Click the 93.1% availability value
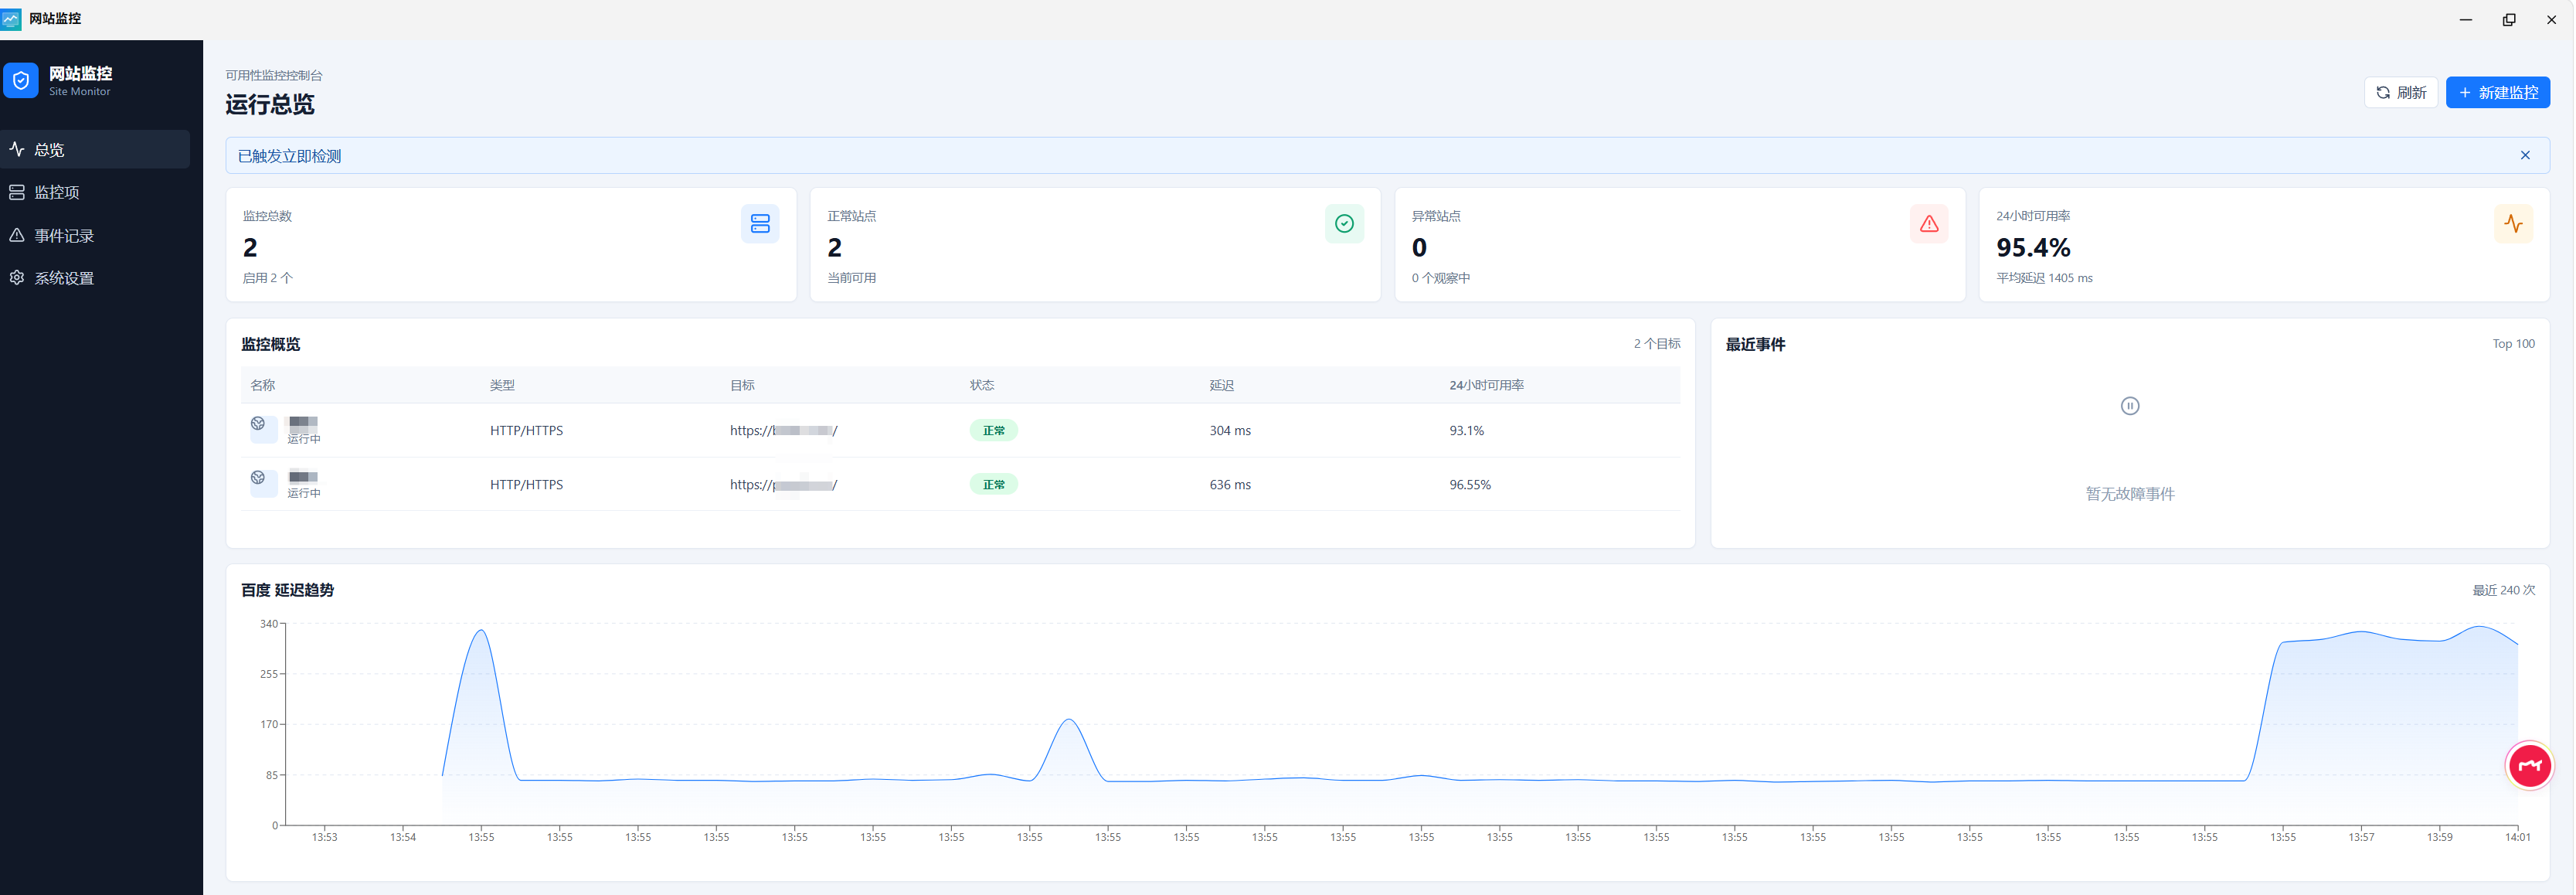The height and width of the screenshot is (895, 2576). (x=1467, y=431)
